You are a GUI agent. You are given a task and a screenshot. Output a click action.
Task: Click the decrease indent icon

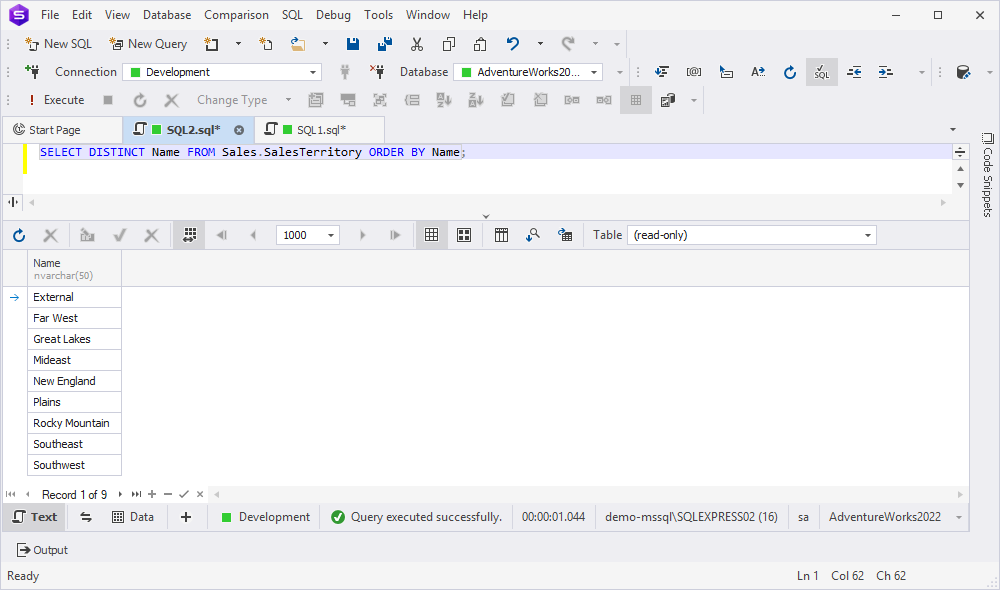pos(854,72)
